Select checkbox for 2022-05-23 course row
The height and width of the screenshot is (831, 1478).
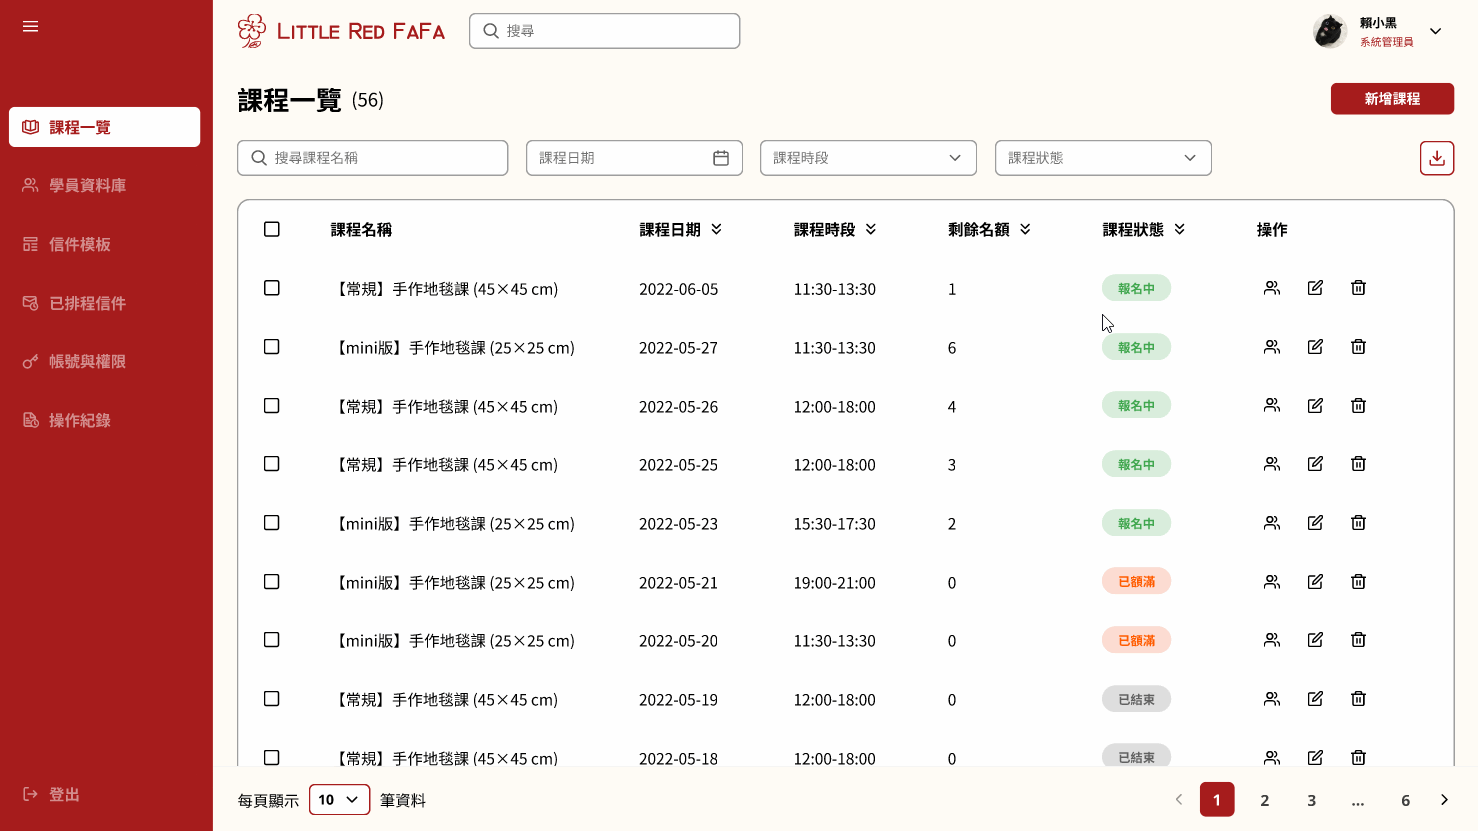click(x=272, y=523)
